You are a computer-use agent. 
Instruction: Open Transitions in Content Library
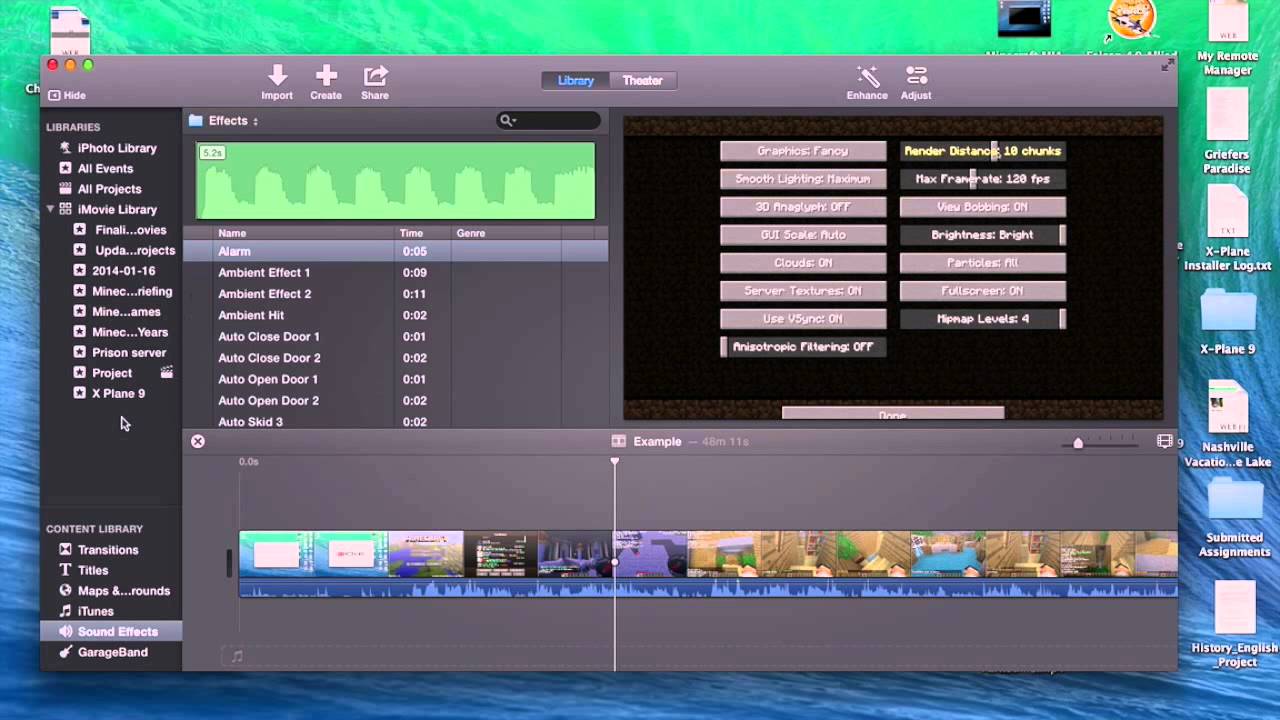click(108, 550)
